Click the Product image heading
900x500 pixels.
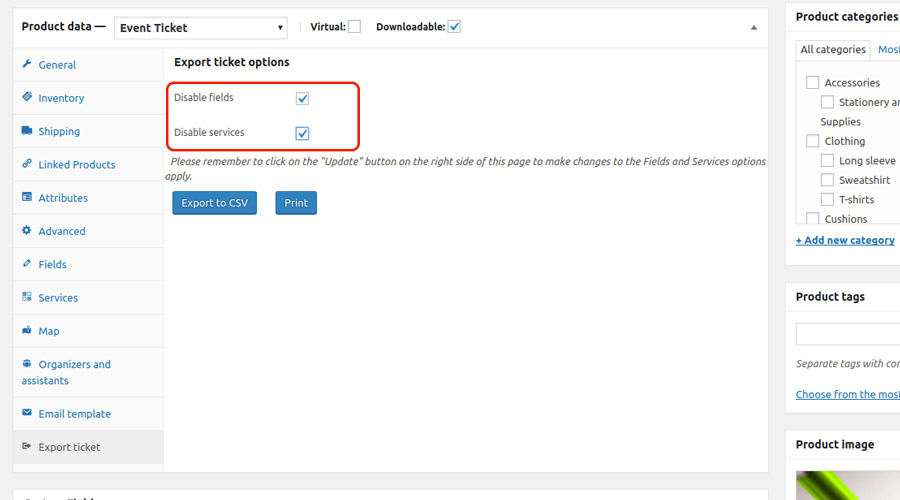(x=835, y=444)
